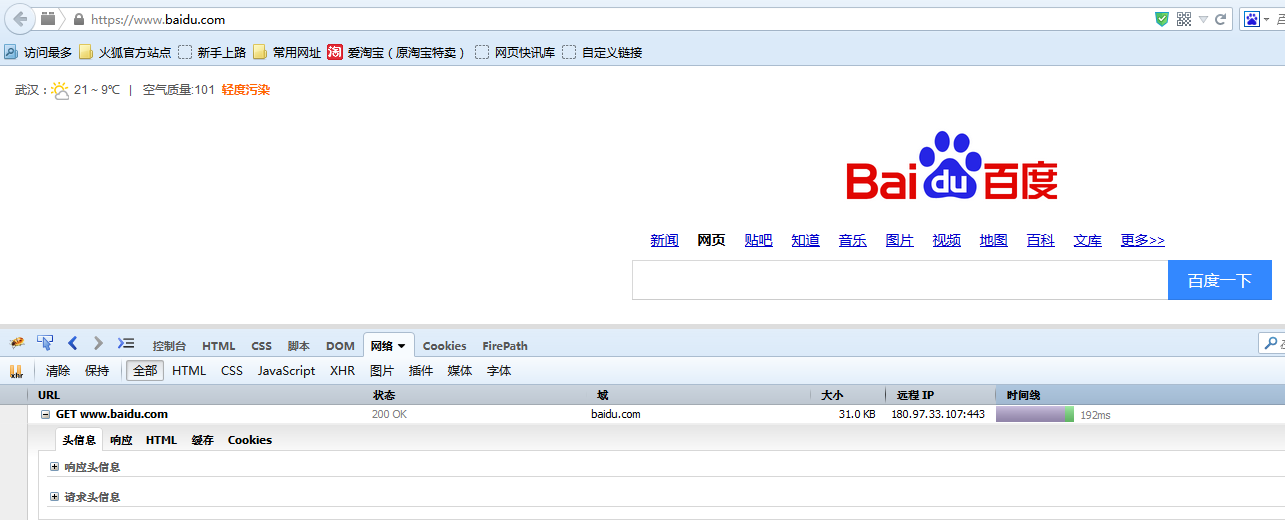This screenshot has width=1285, height=520.
Task: Open the 音乐 link
Action: tap(852, 240)
